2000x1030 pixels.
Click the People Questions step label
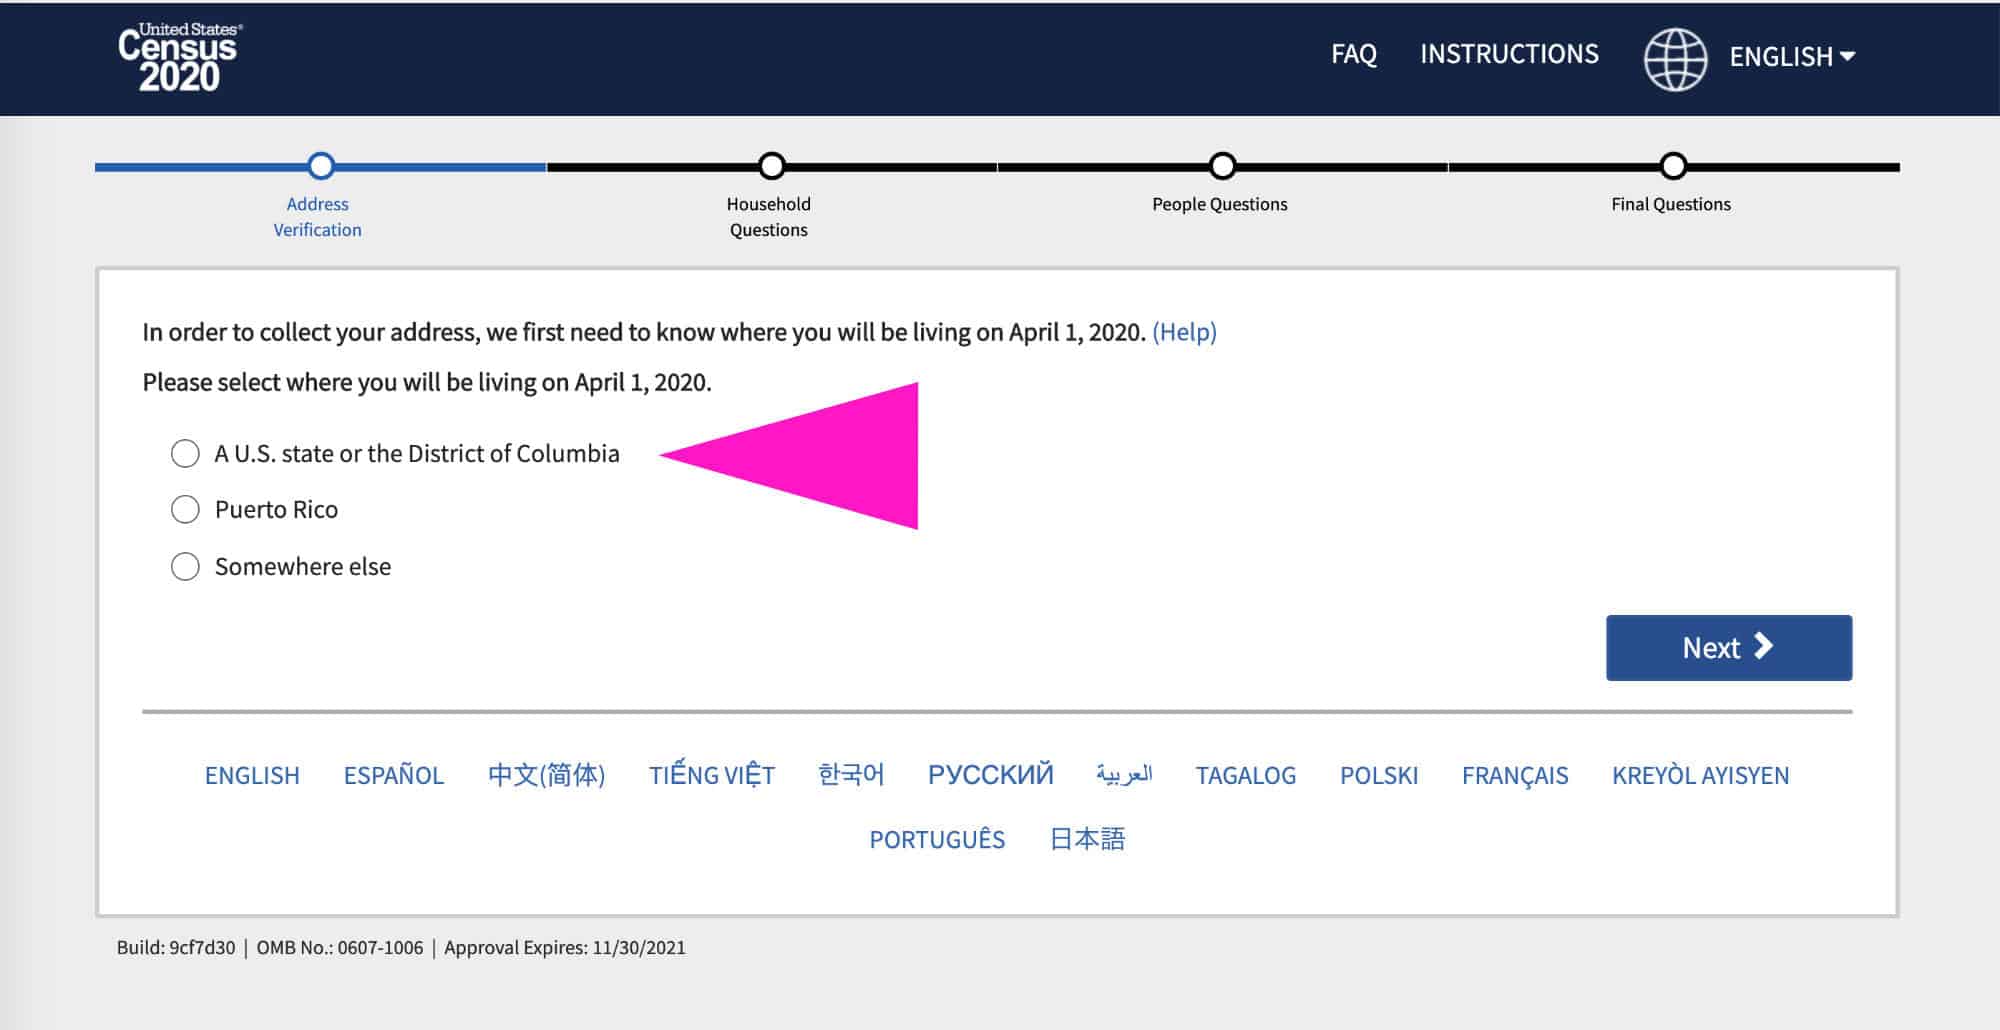1220,204
